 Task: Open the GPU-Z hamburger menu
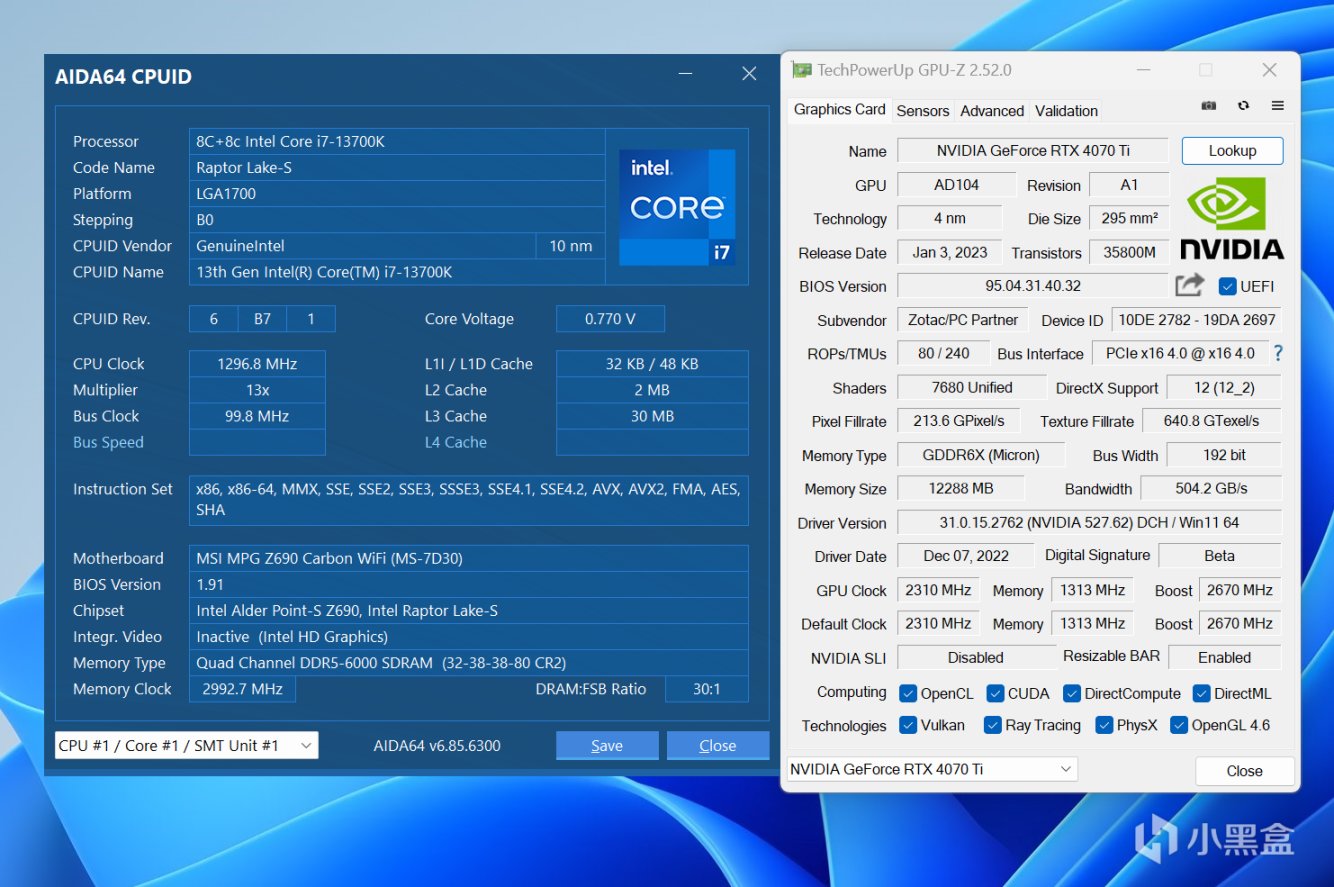click(x=1277, y=106)
